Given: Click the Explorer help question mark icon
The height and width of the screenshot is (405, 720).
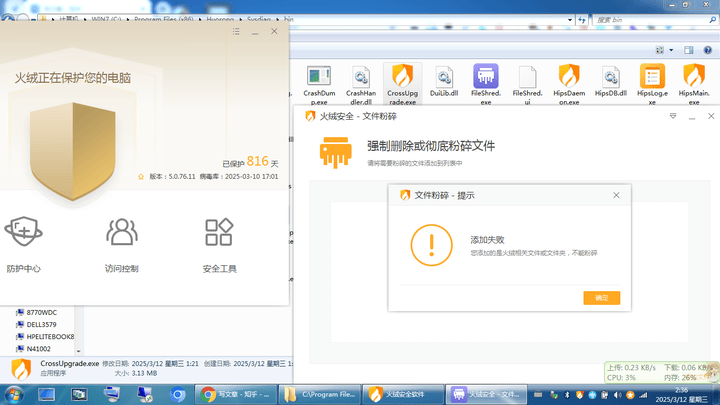Looking at the screenshot, I should point(708,50).
